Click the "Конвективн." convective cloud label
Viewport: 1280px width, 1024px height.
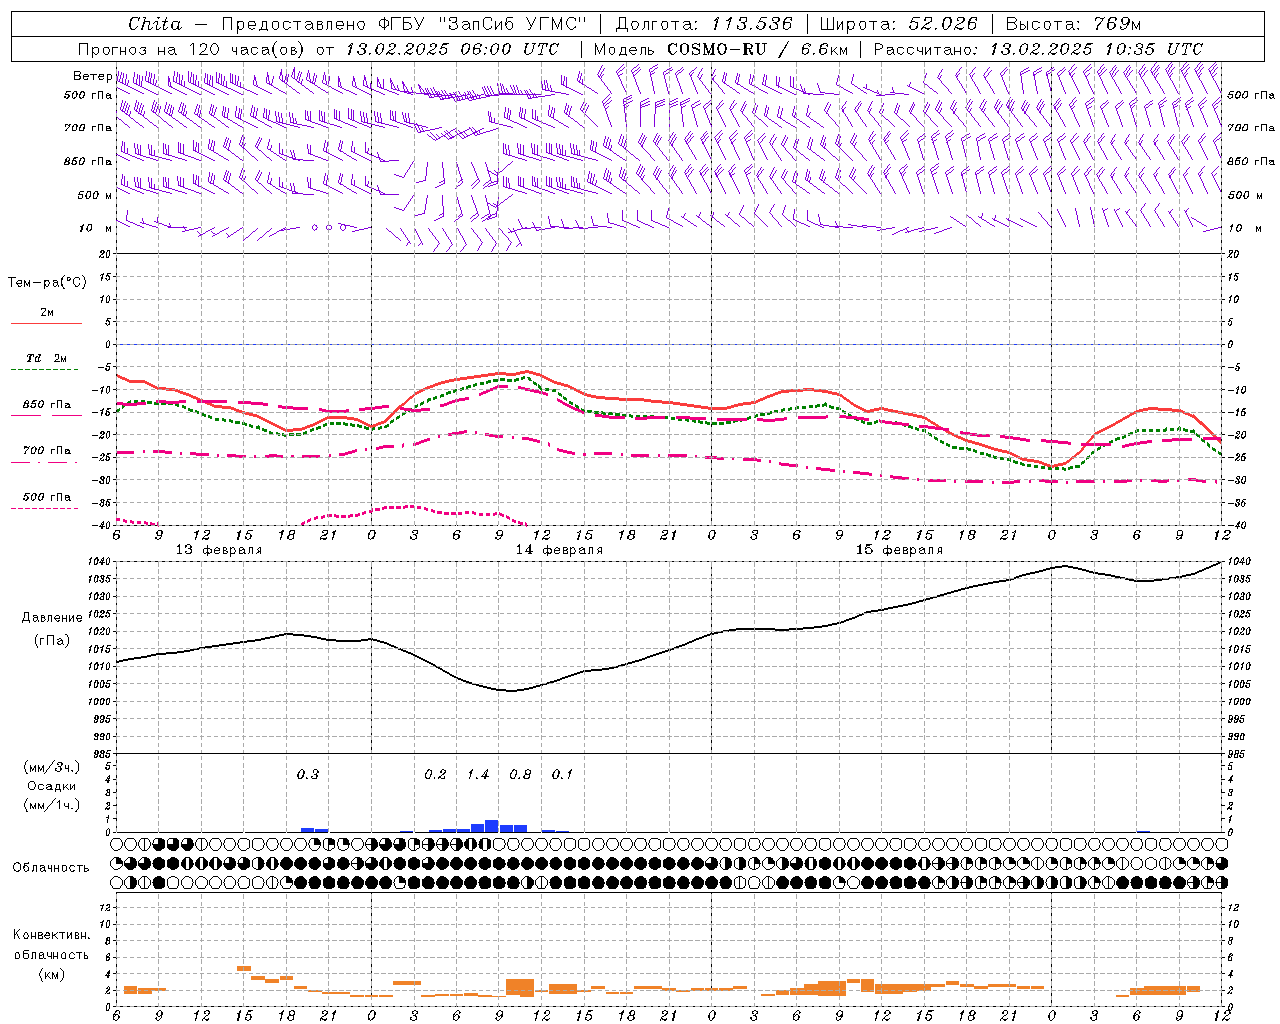point(51,935)
